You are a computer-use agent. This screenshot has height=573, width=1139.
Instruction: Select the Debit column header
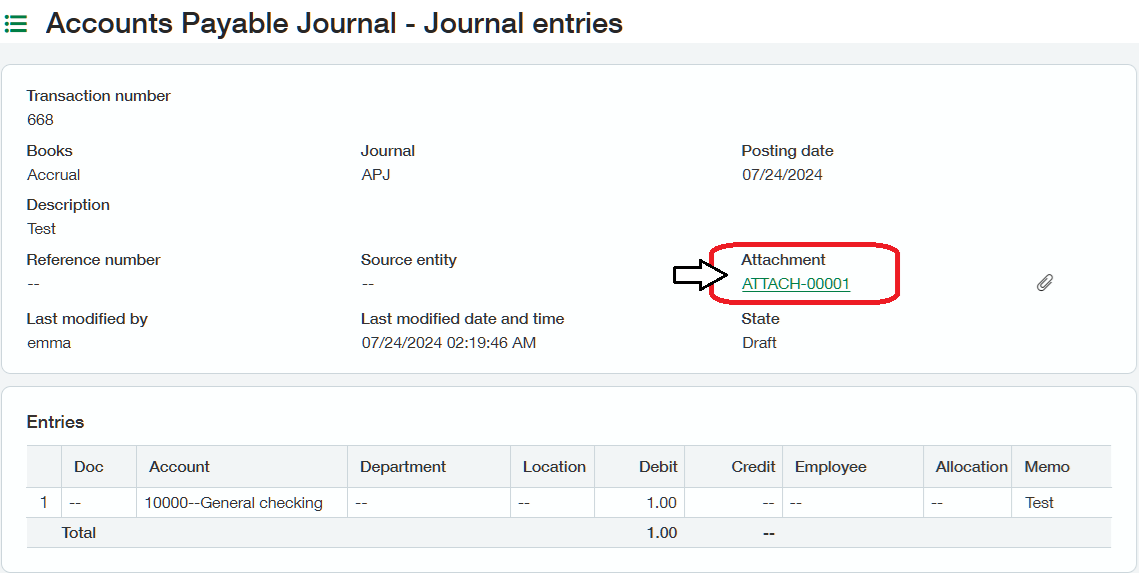click(x=658, y=467)
